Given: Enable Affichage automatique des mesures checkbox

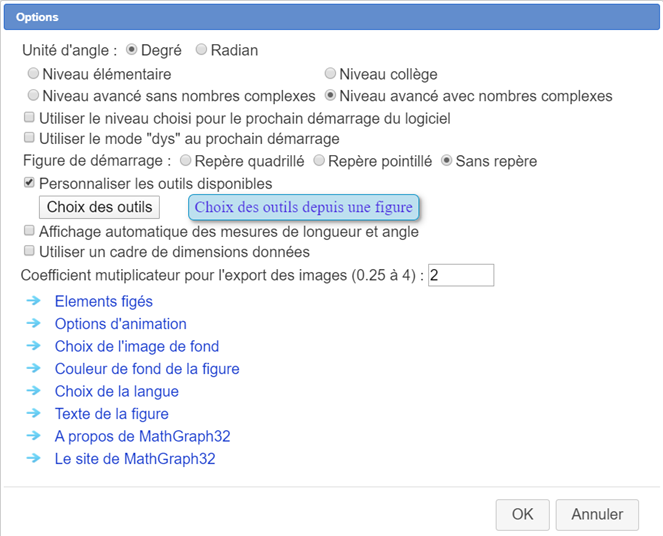Looking at the screenshot, I should [x=29, y=230].
